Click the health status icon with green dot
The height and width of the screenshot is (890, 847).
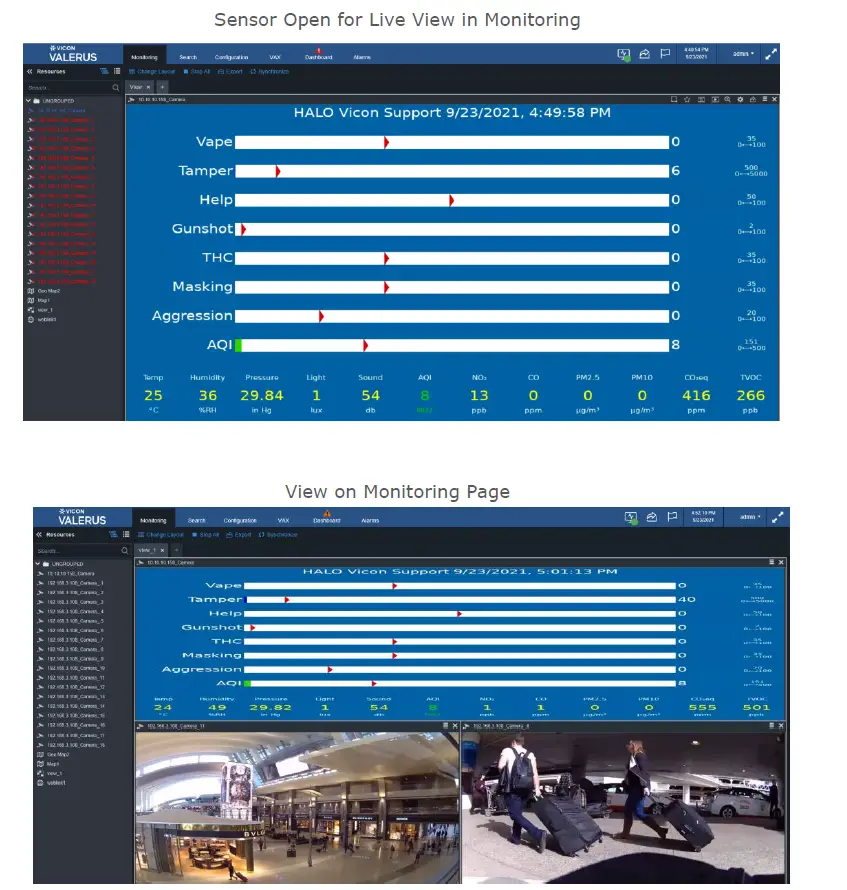click(x=624, y=54)
